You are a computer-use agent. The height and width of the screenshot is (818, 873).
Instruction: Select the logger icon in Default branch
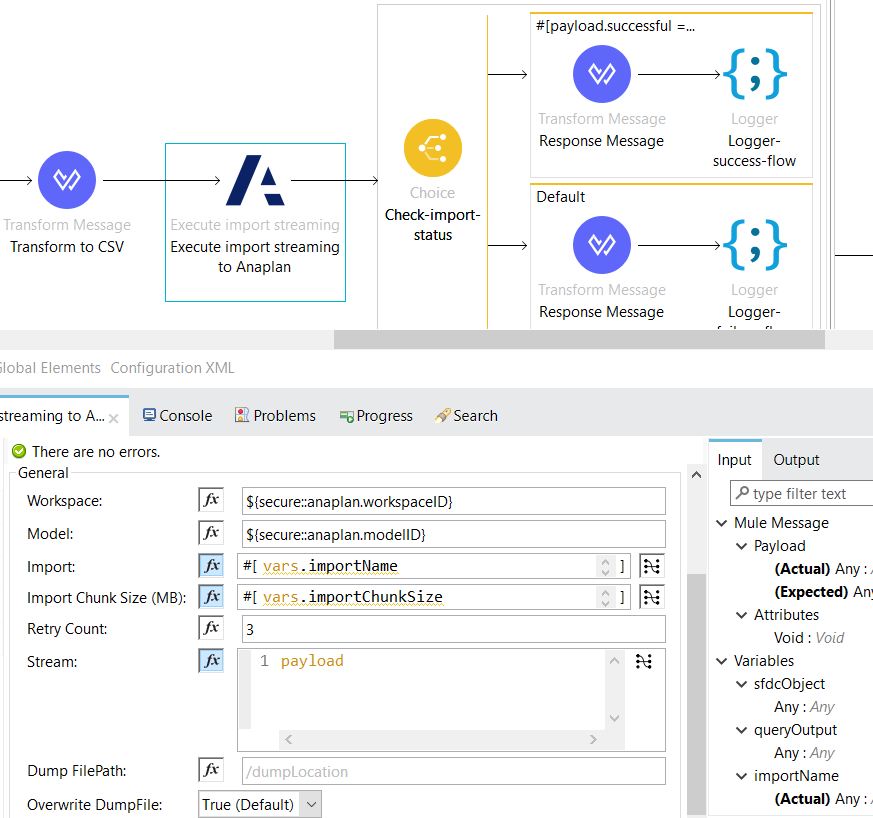754,245
